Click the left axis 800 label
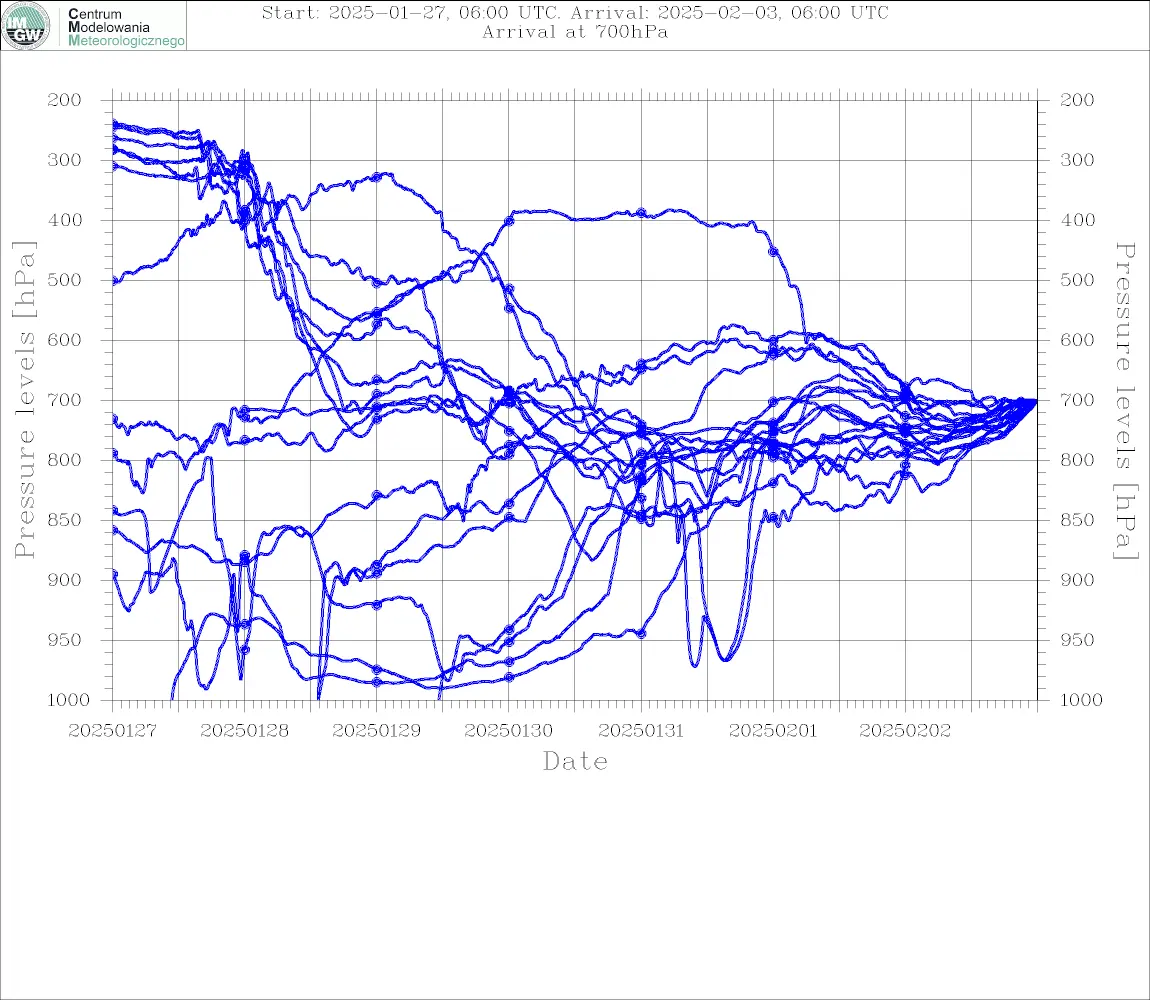This screenshot has height=1000, width=1150. point(64,460)
